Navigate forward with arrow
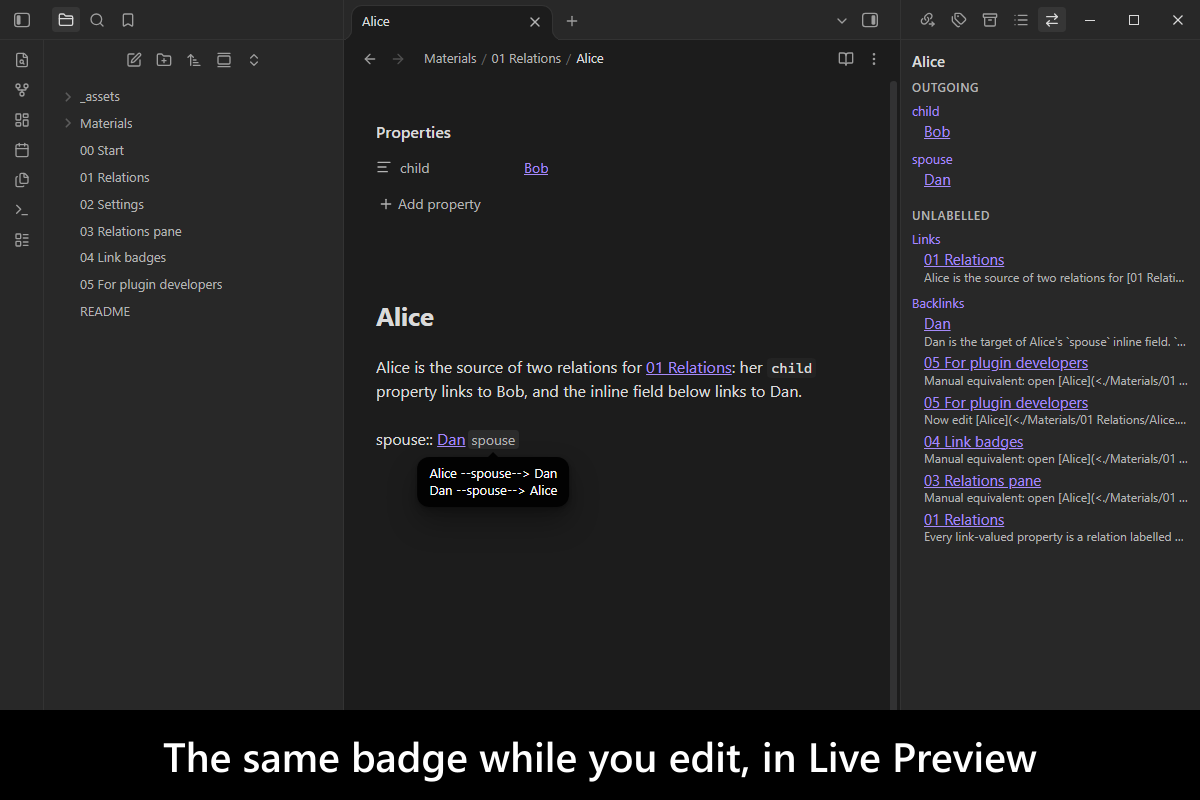This screenshot has width=1200, height=800. (399, 59)
